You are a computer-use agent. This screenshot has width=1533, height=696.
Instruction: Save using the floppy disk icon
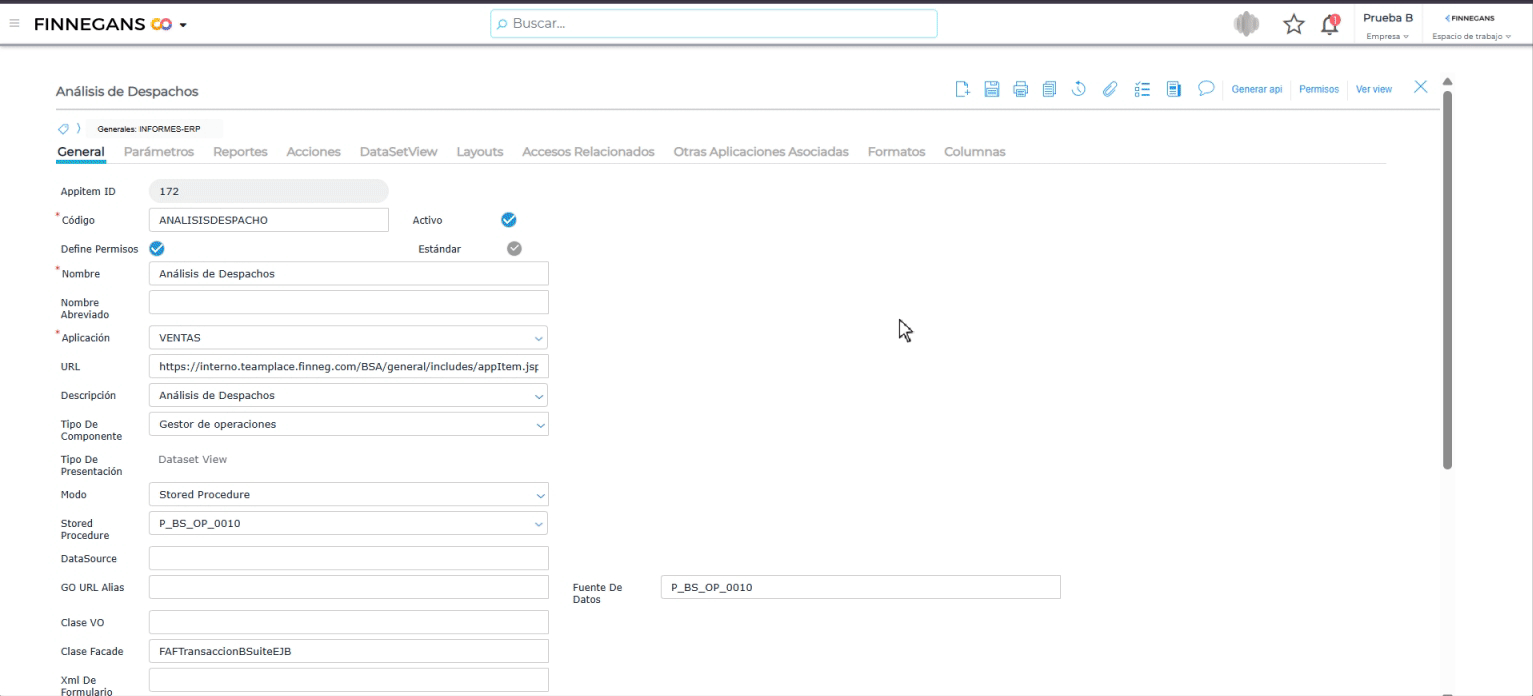click(x=992, y=89)
